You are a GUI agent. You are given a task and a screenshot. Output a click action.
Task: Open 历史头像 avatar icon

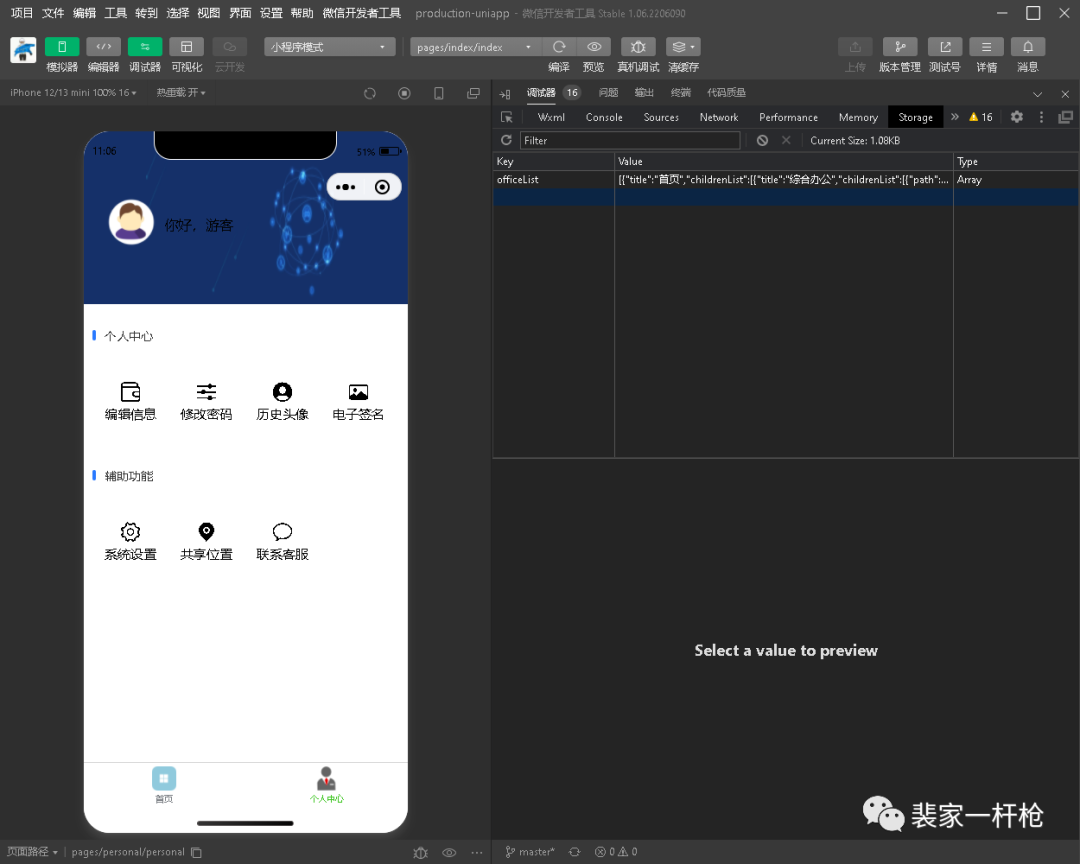(x=282, y=392)
